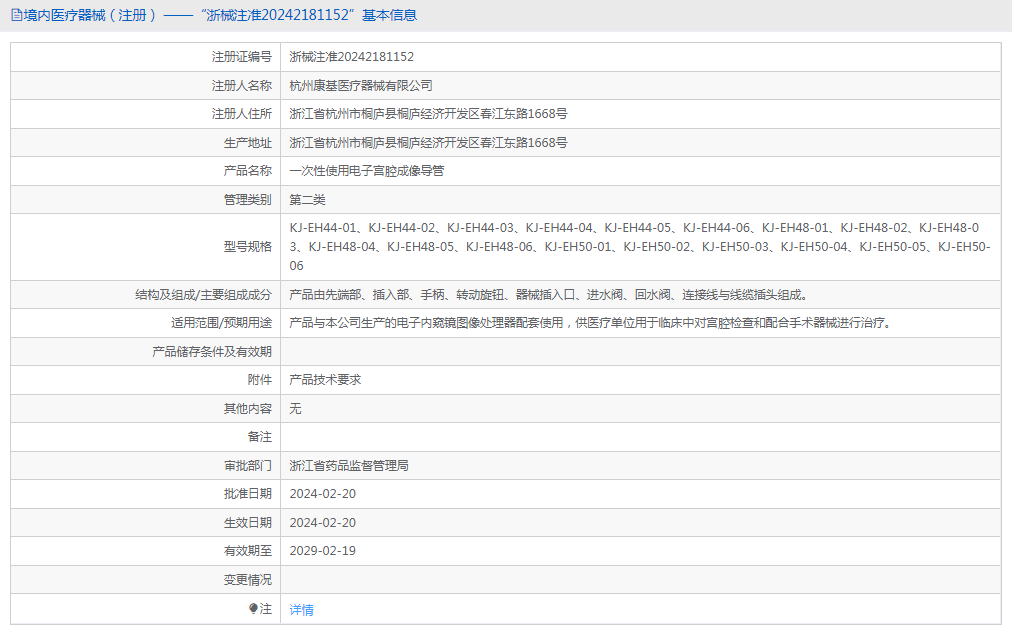
Task: Open the 详情 link
Action: coord(301,609)
